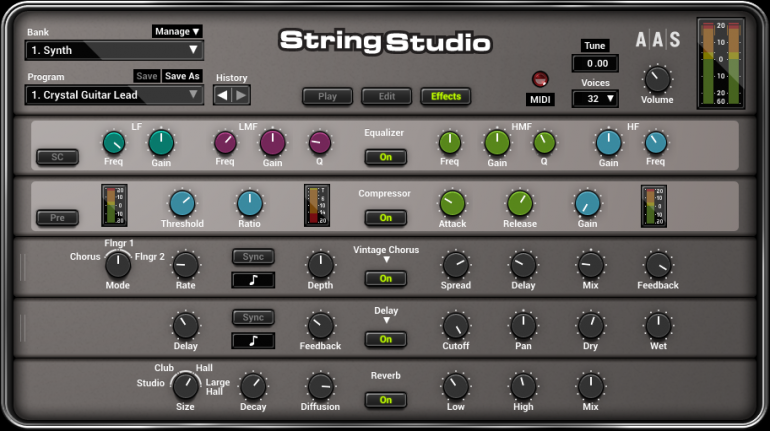770x431 pixels.
Task: Click the LF Freq knob
Action: (x=113, y=143)
